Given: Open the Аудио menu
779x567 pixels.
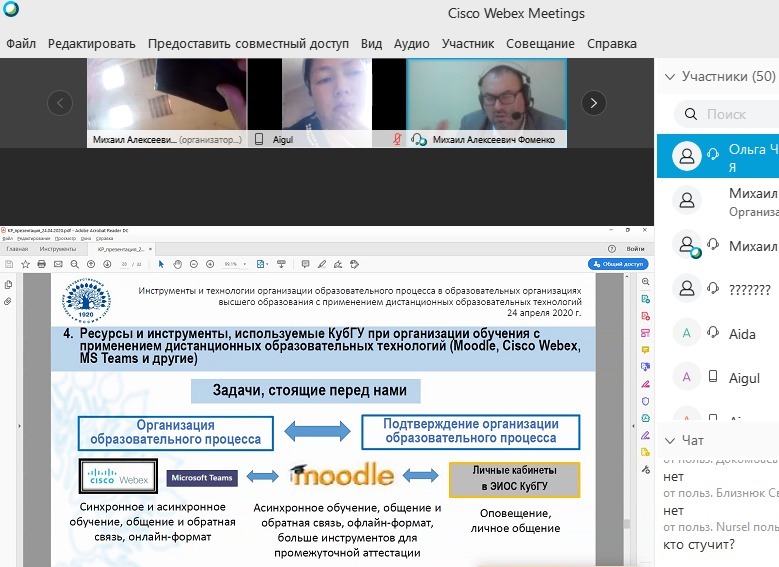Looking at the screenshot, I should 411,44.
